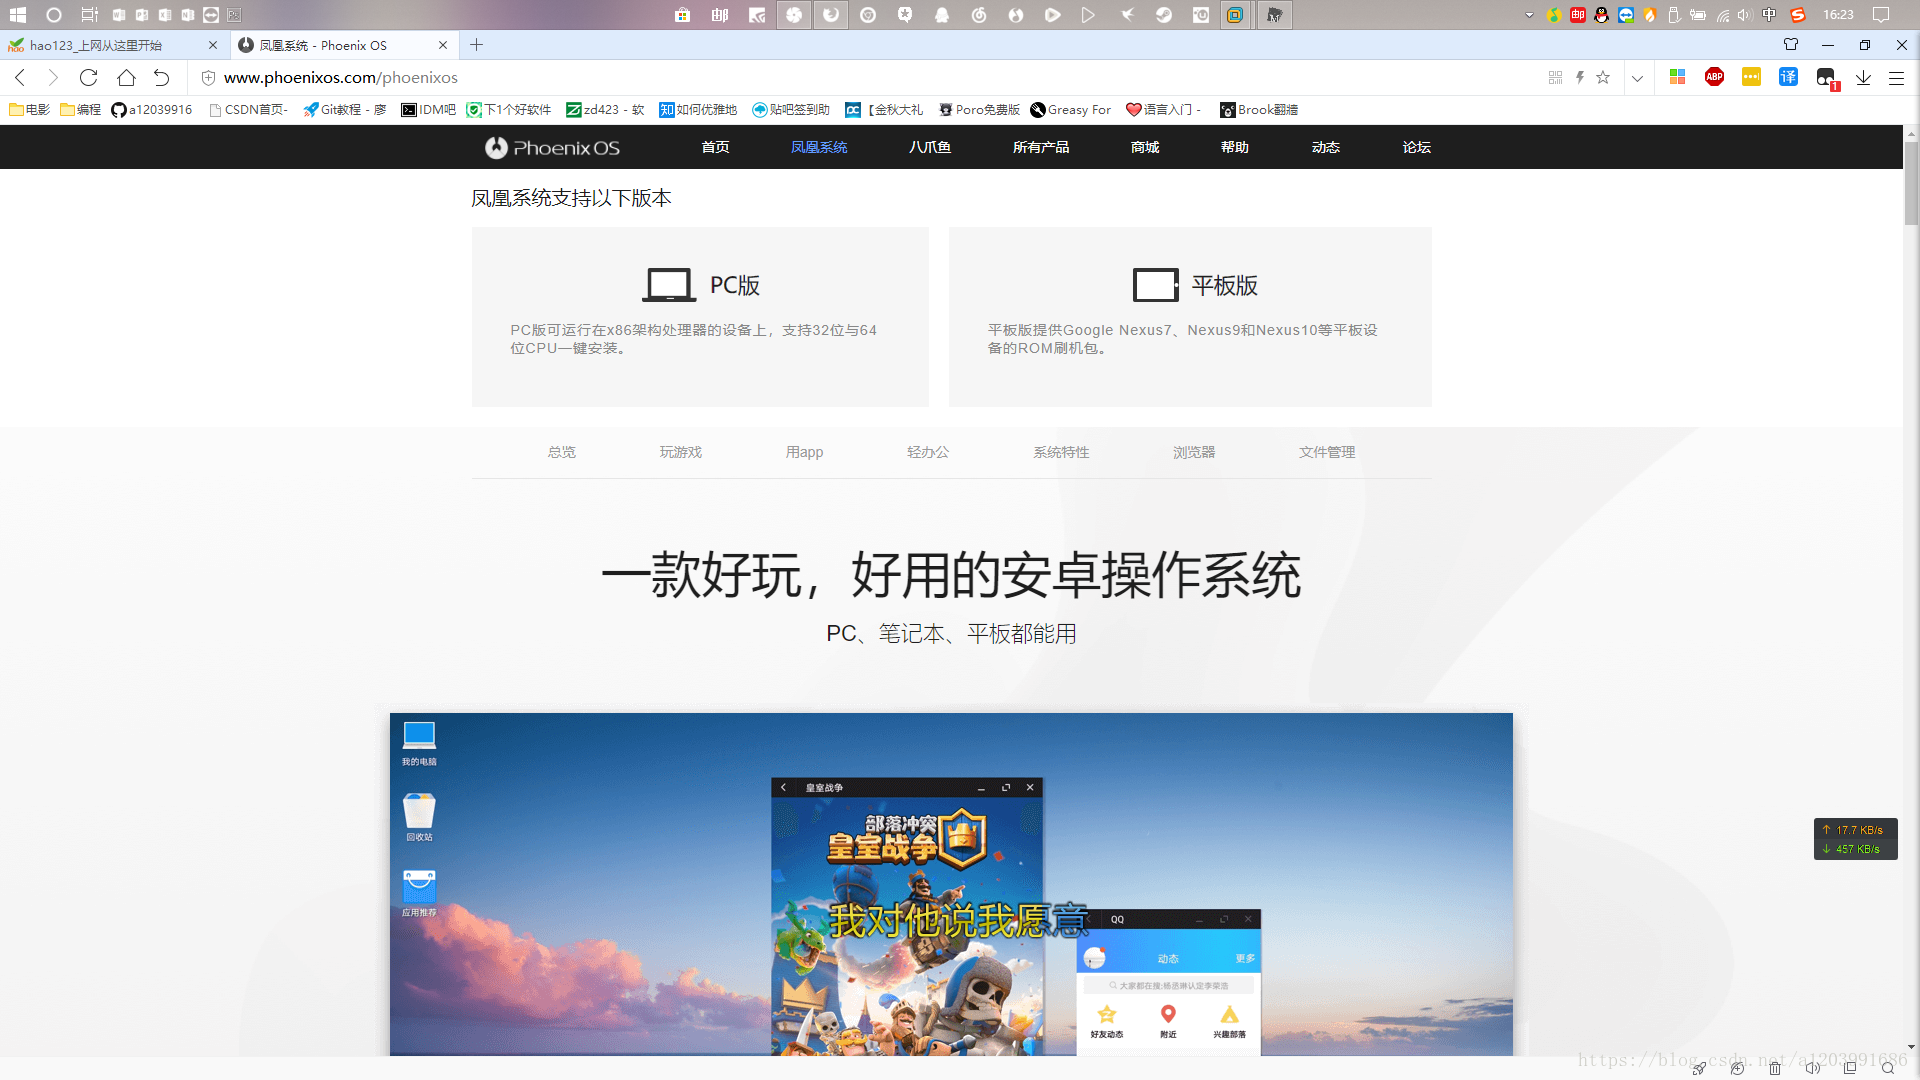Open 论坛 in the navigation bar

(1417, 147)
